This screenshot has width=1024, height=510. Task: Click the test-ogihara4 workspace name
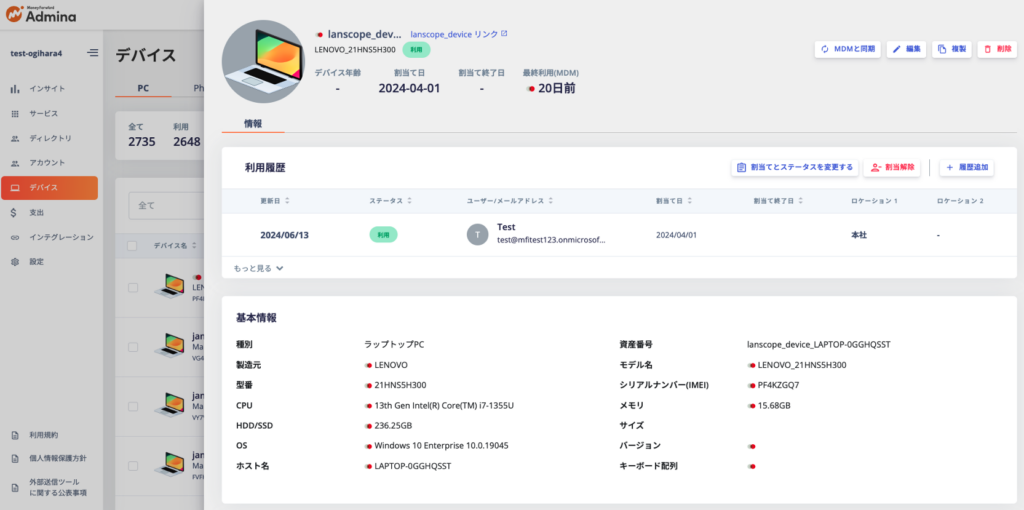click(x=36, y=53)
